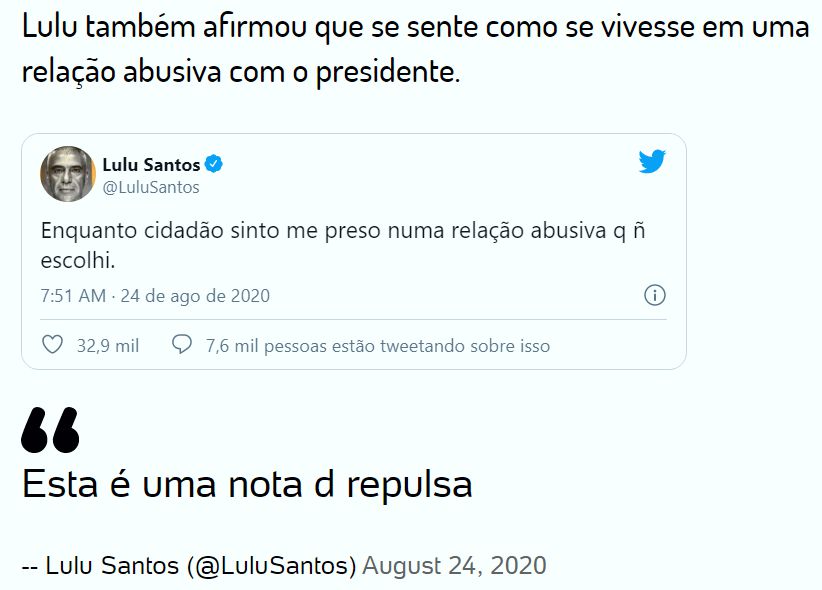Image resolution: width=822 pixels, height=590 pixels.
Task: Click the article paragraph about relação abusiva
Action: pos(415,49)
